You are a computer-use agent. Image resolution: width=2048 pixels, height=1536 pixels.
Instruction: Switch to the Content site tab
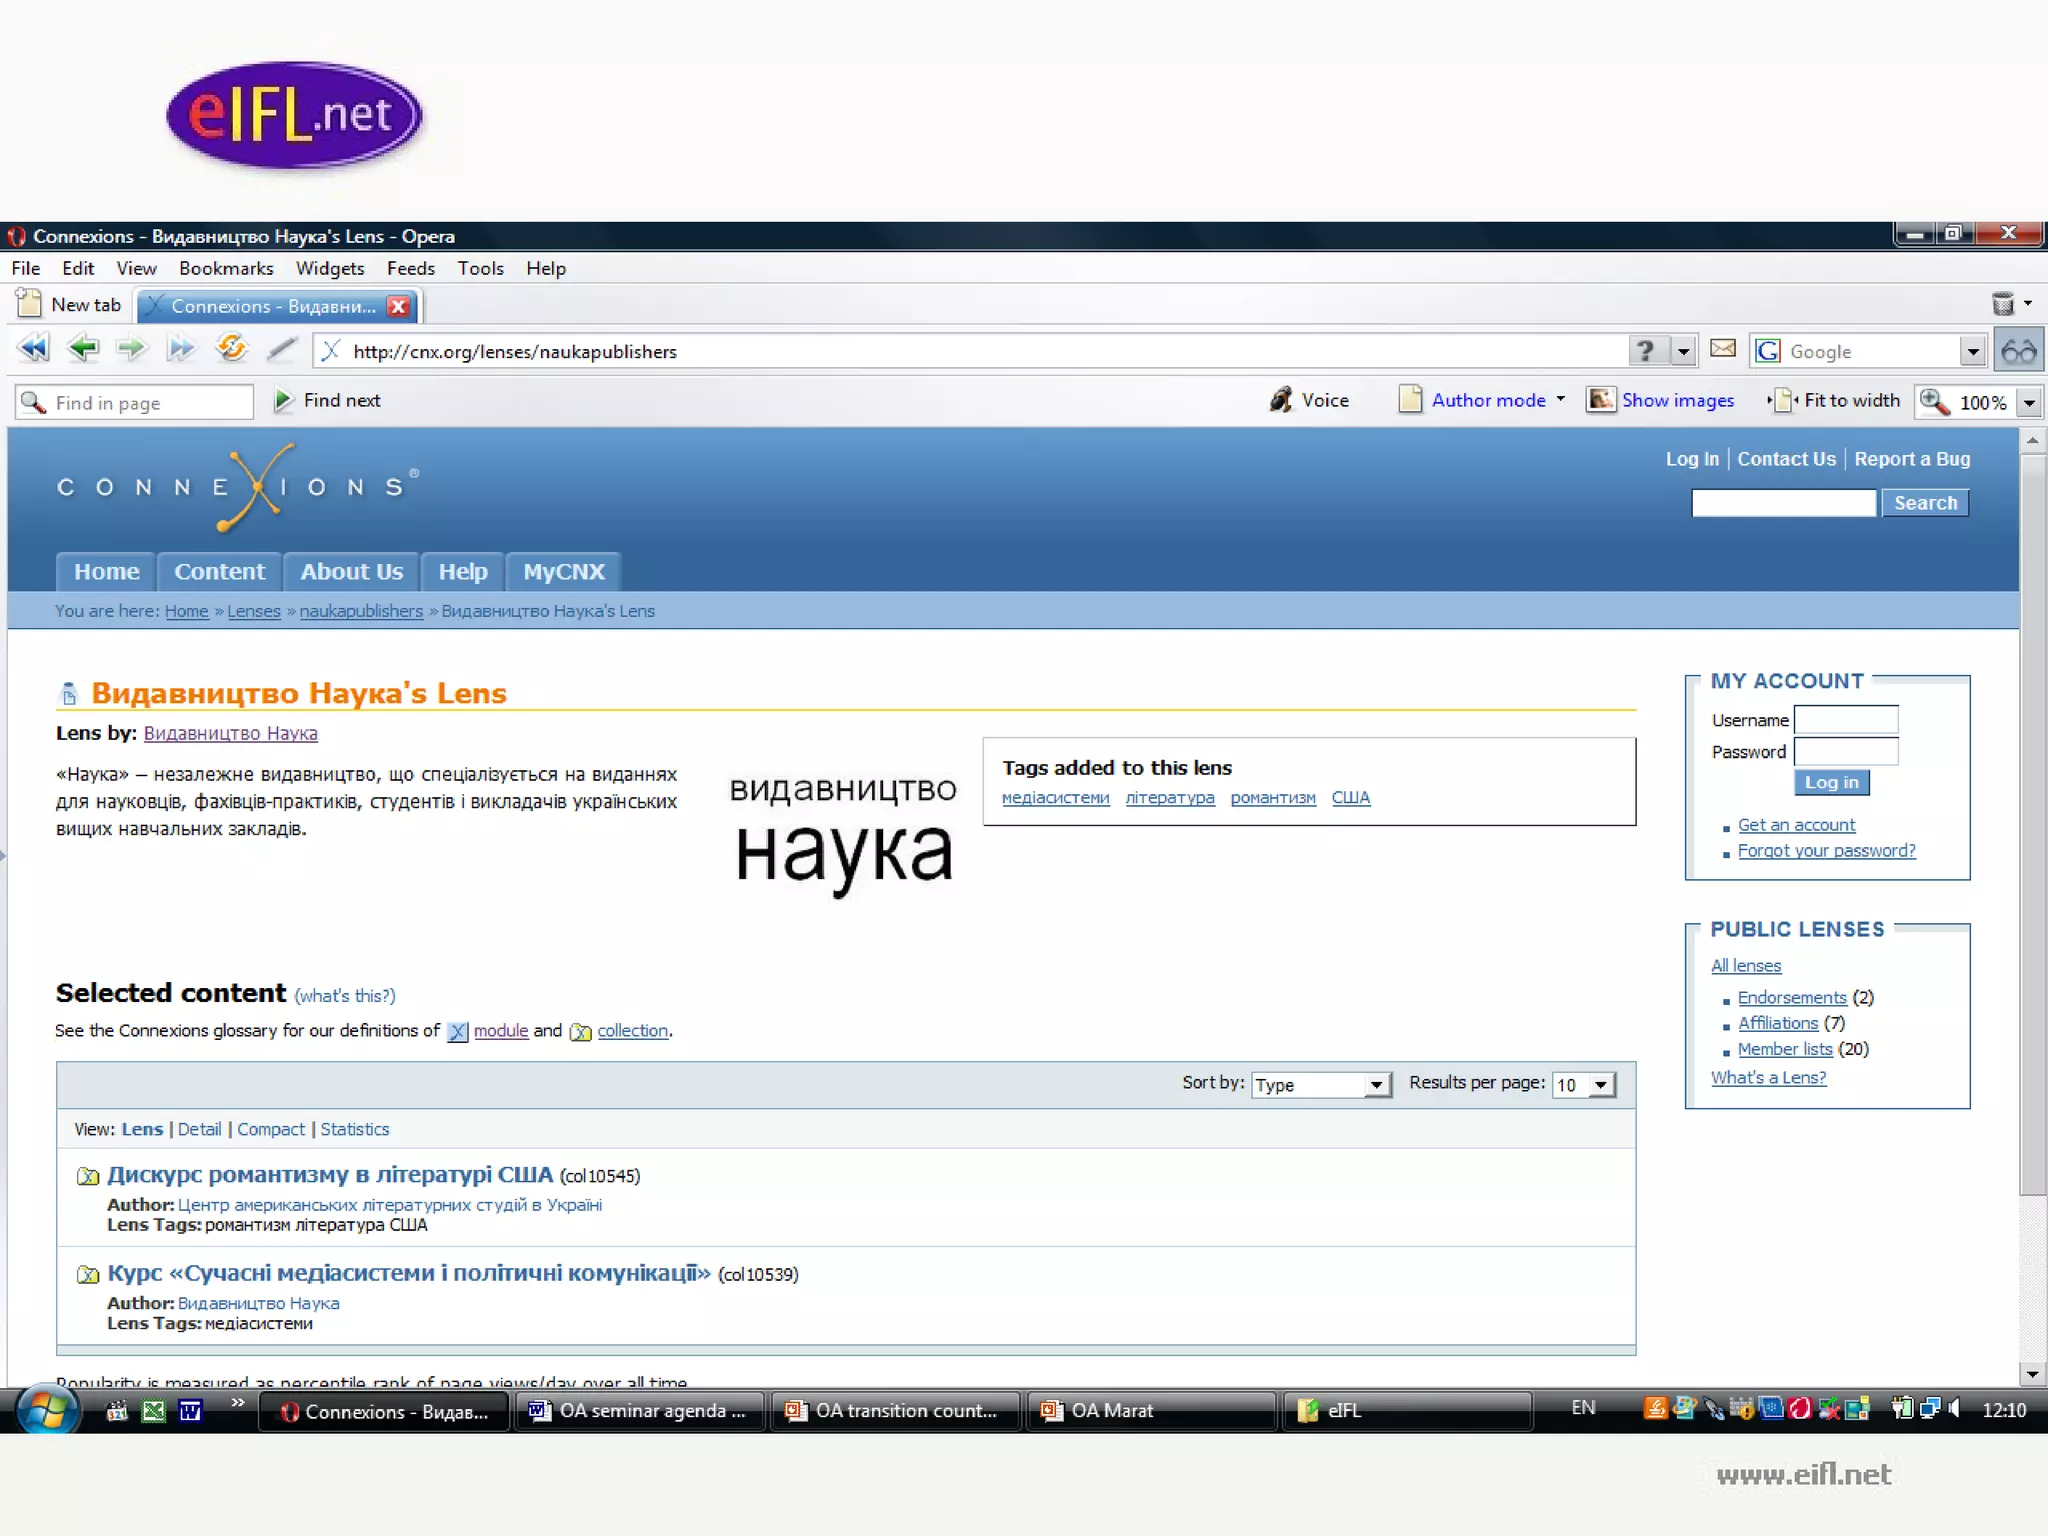(x=219, y=572)
